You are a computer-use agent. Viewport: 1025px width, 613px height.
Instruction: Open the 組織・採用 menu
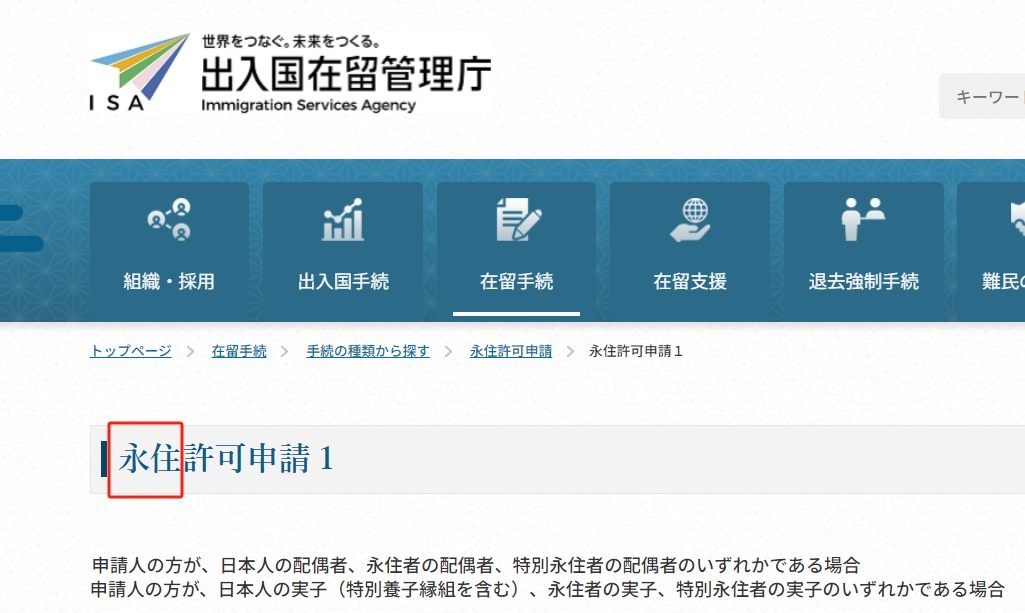click(169, 251)
